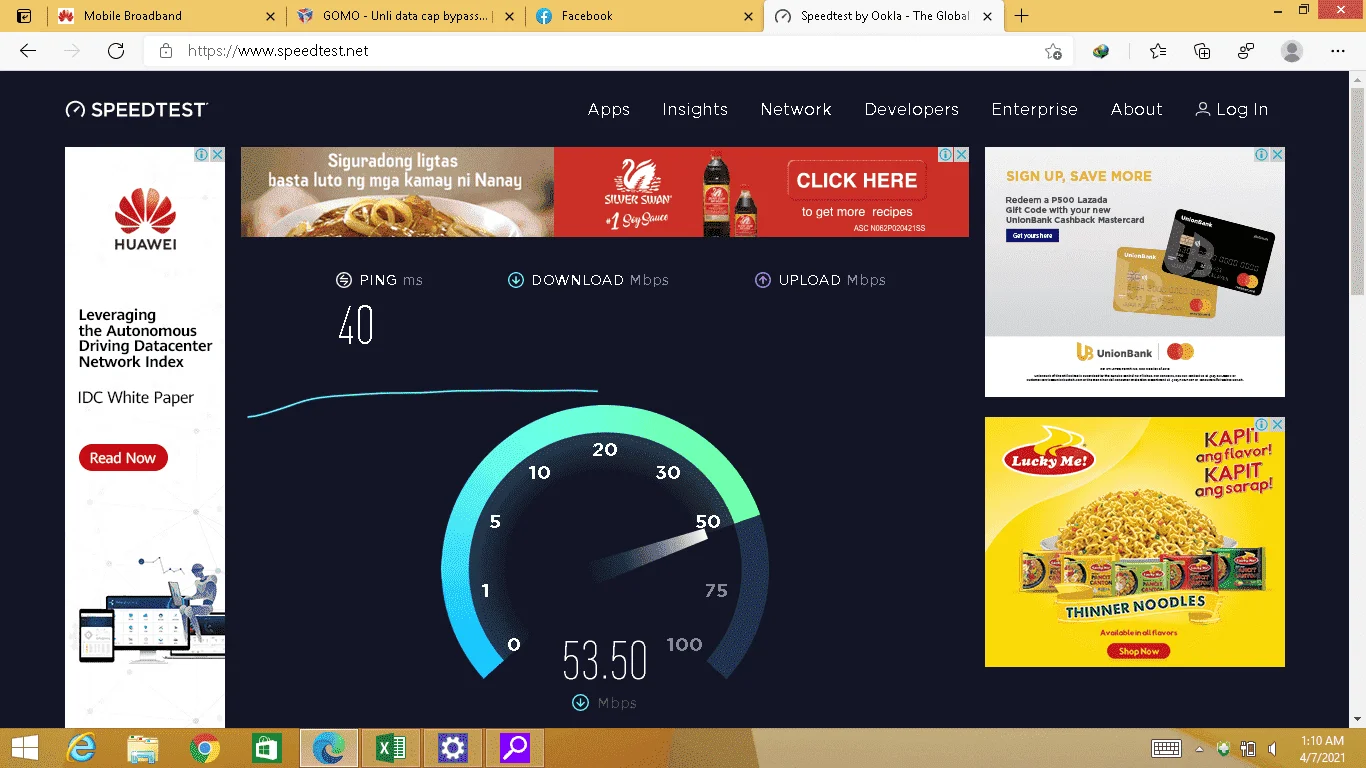Refresh the Speedtest page

click(x=116, y=51)
